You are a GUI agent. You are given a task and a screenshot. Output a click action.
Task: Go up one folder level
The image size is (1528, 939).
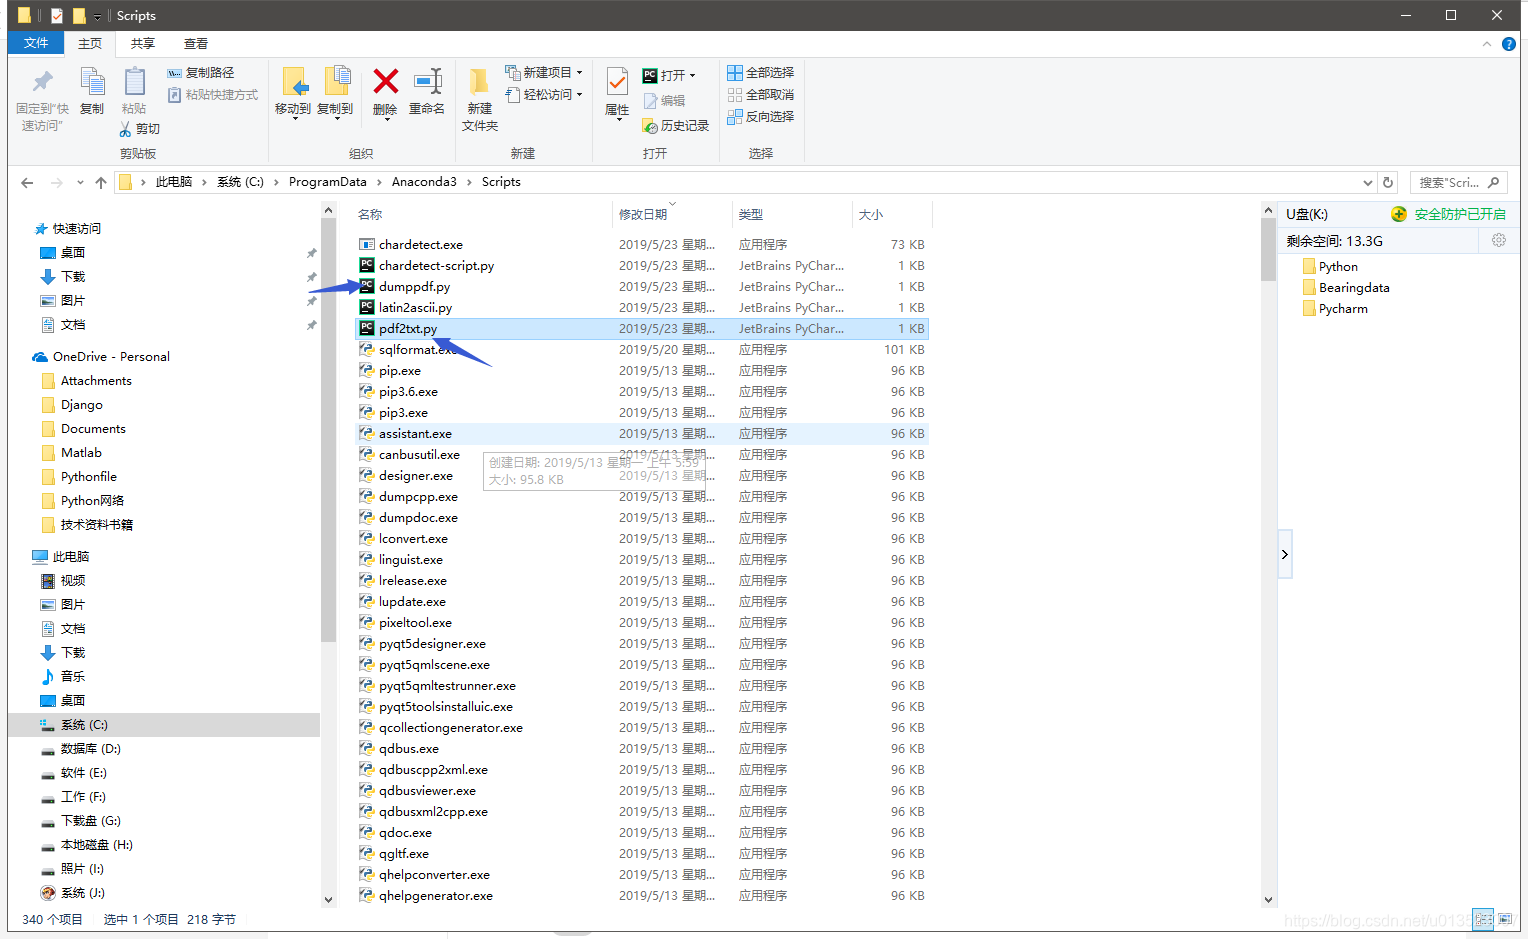tap(101, 183)
